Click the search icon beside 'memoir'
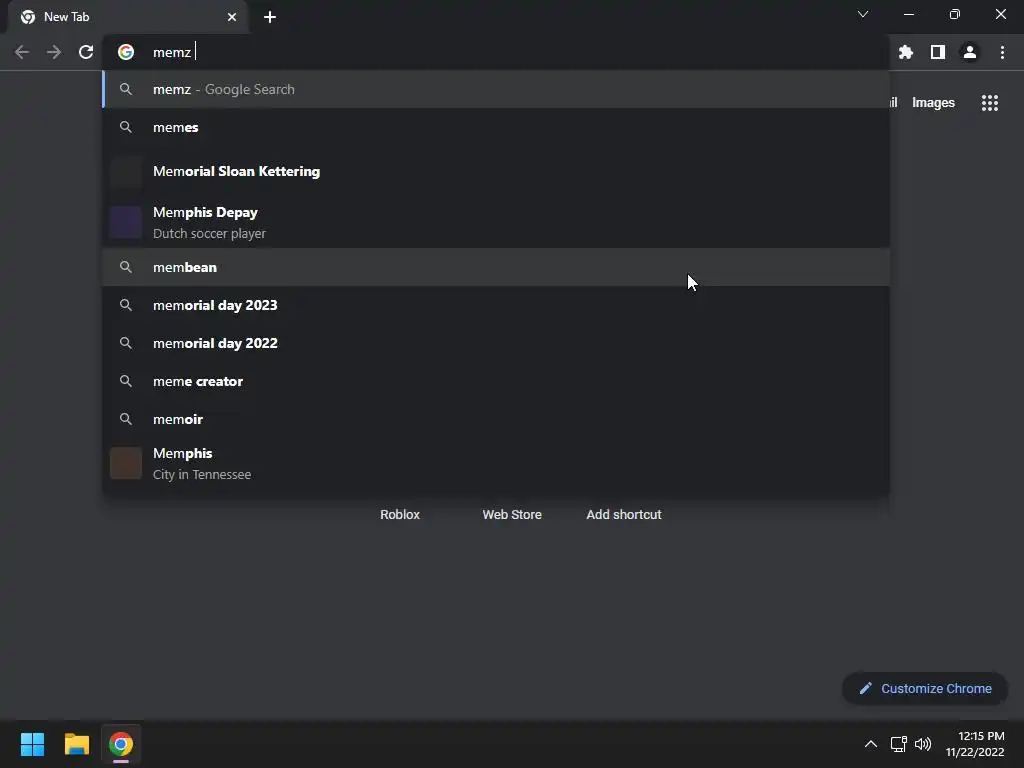Image resolution: width=1024 pixels, height=768 pixels. tap(126, 419)
